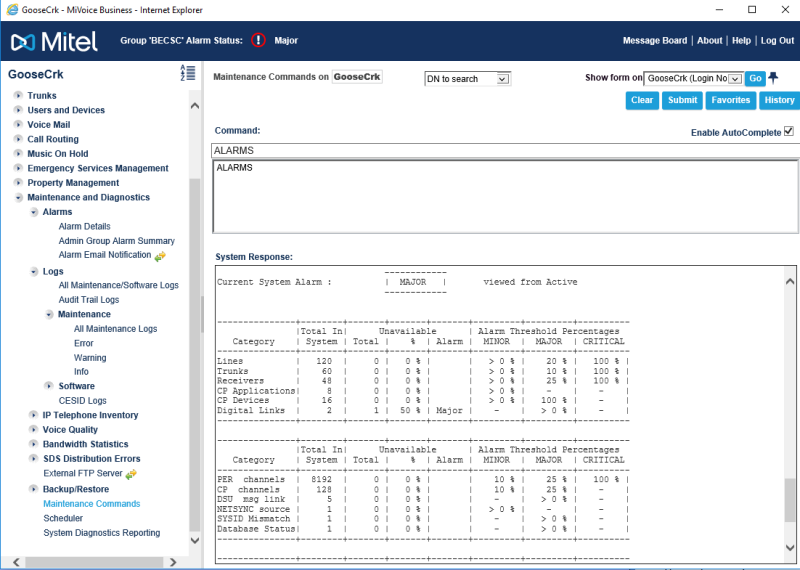Click navigation horizontal scroll left arrow

coord(16,562)
